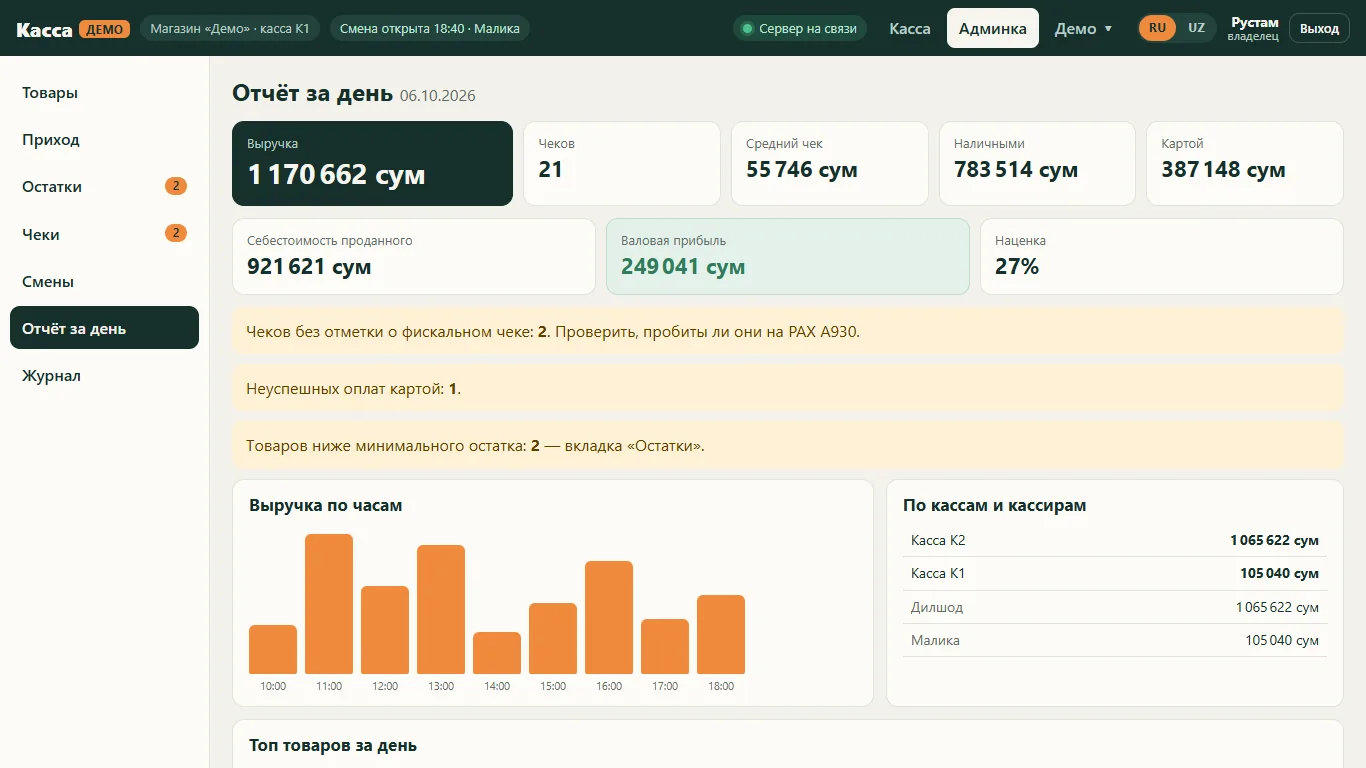The image size is (1366, 768).
Task: Click the Касса logo
Action: [44, 29]
